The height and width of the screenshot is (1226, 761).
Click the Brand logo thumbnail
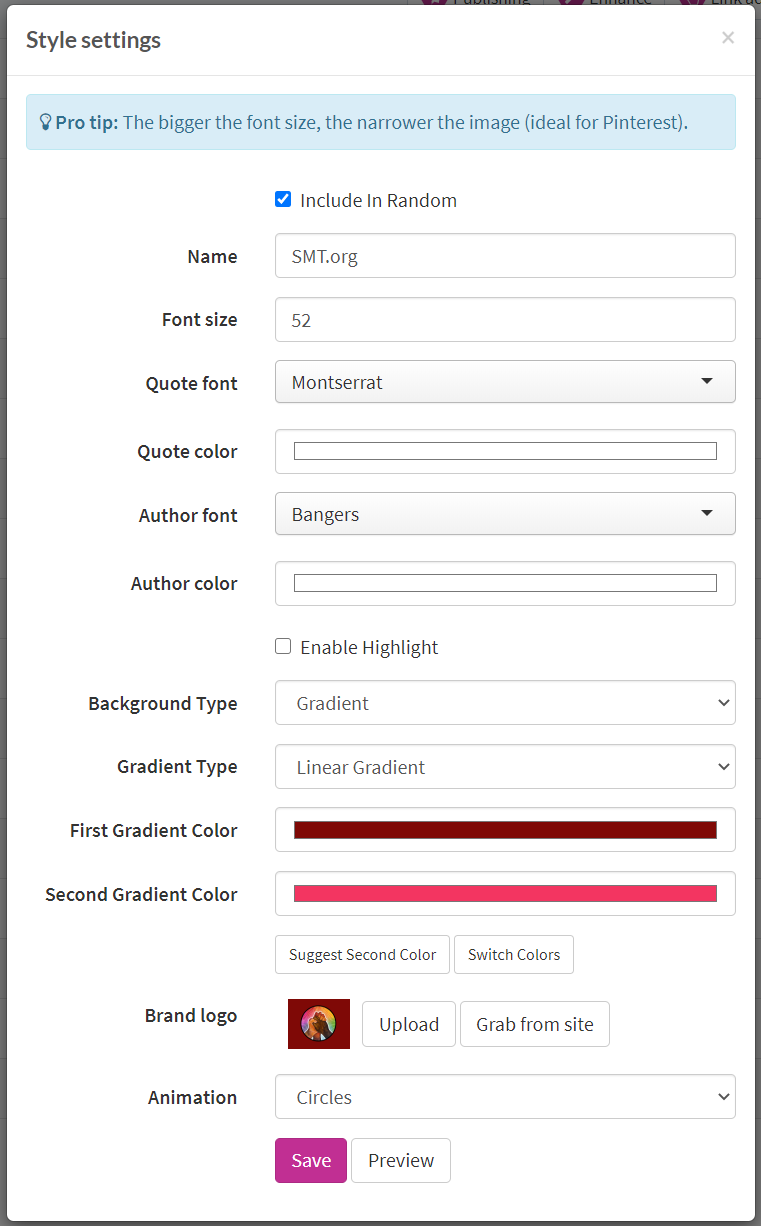coord(319,1024)
